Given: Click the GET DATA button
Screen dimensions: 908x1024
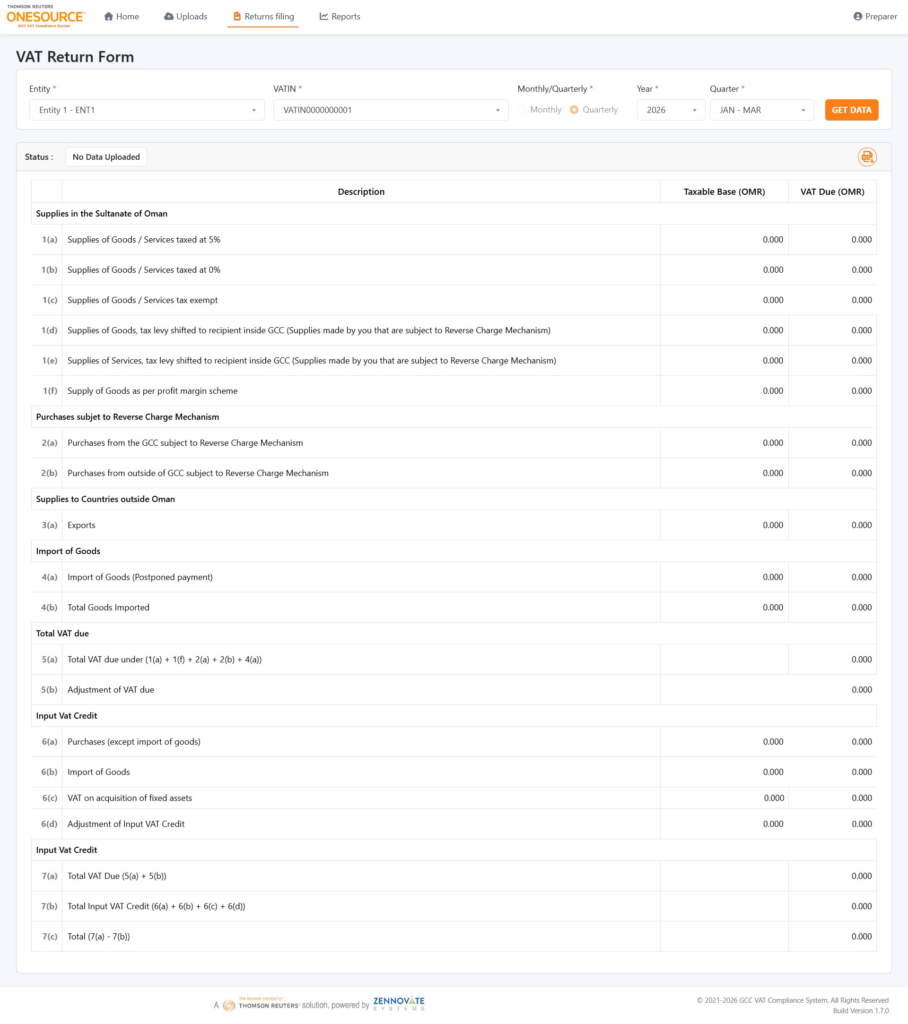Looking at the screenshot, I should [x=851, y=110].
